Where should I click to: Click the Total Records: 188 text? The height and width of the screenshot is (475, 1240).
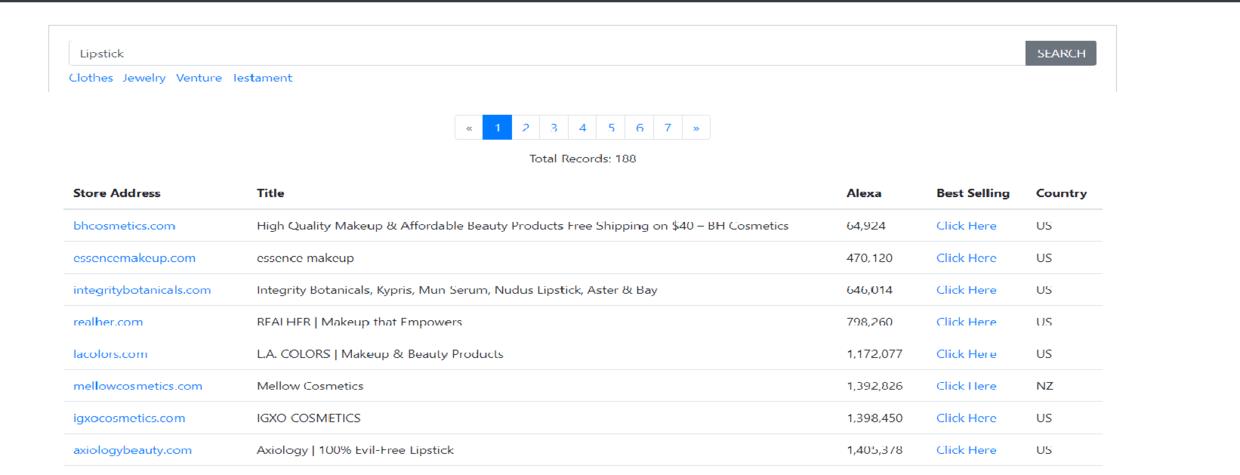[582, 158]
